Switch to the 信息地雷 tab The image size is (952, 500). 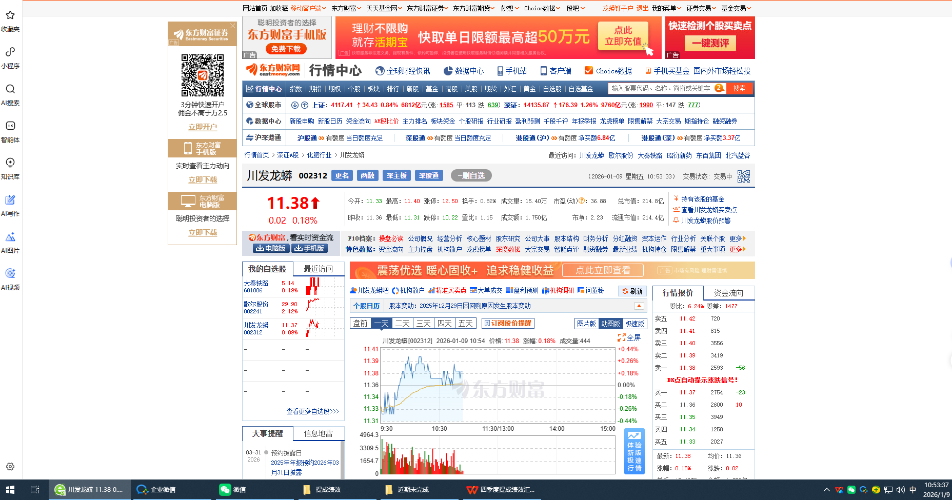[x=318, y=434]
